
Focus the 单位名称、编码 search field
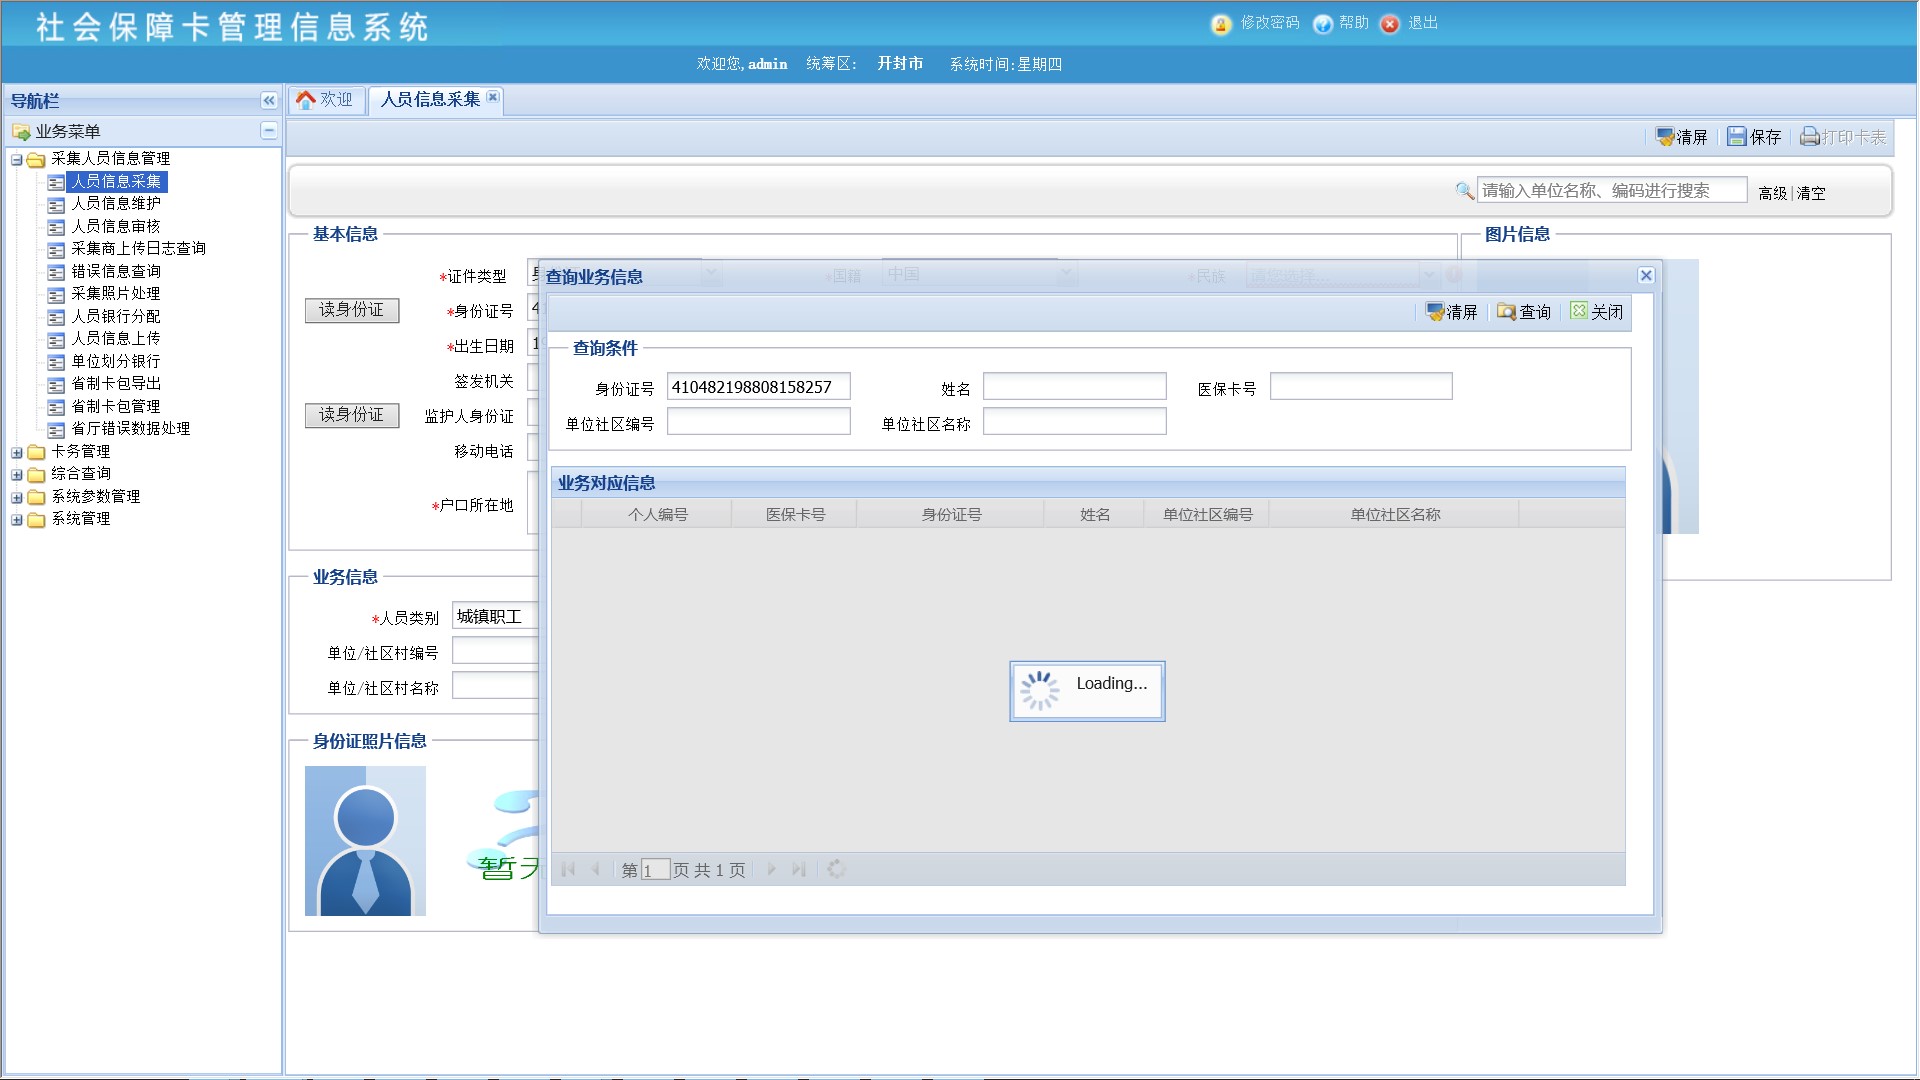click(1612, 190)
